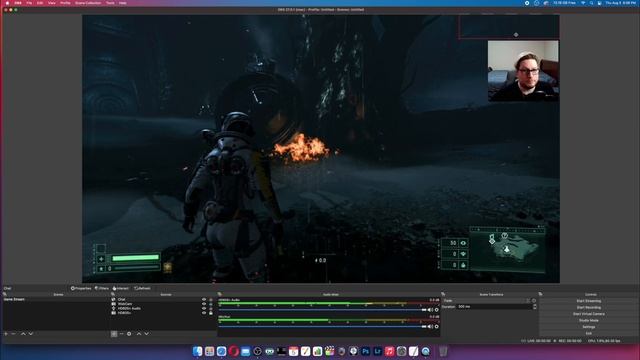Open transition properties gear next to Fade
640x360 pixels.
[x=534, y=301]
